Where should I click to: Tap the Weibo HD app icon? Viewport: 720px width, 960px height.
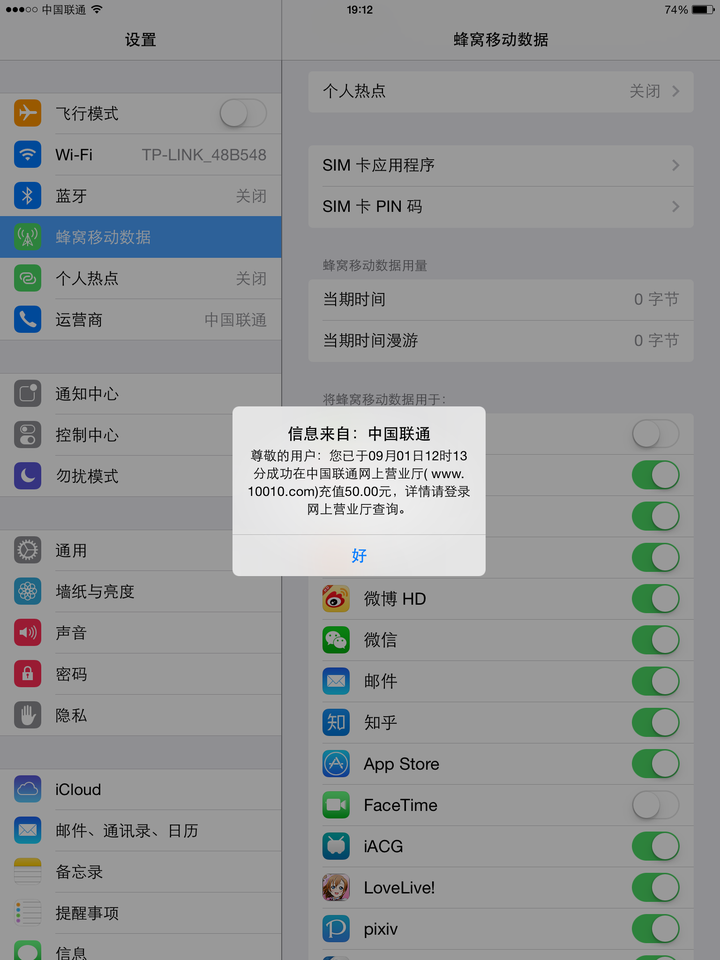click(336, 599)
